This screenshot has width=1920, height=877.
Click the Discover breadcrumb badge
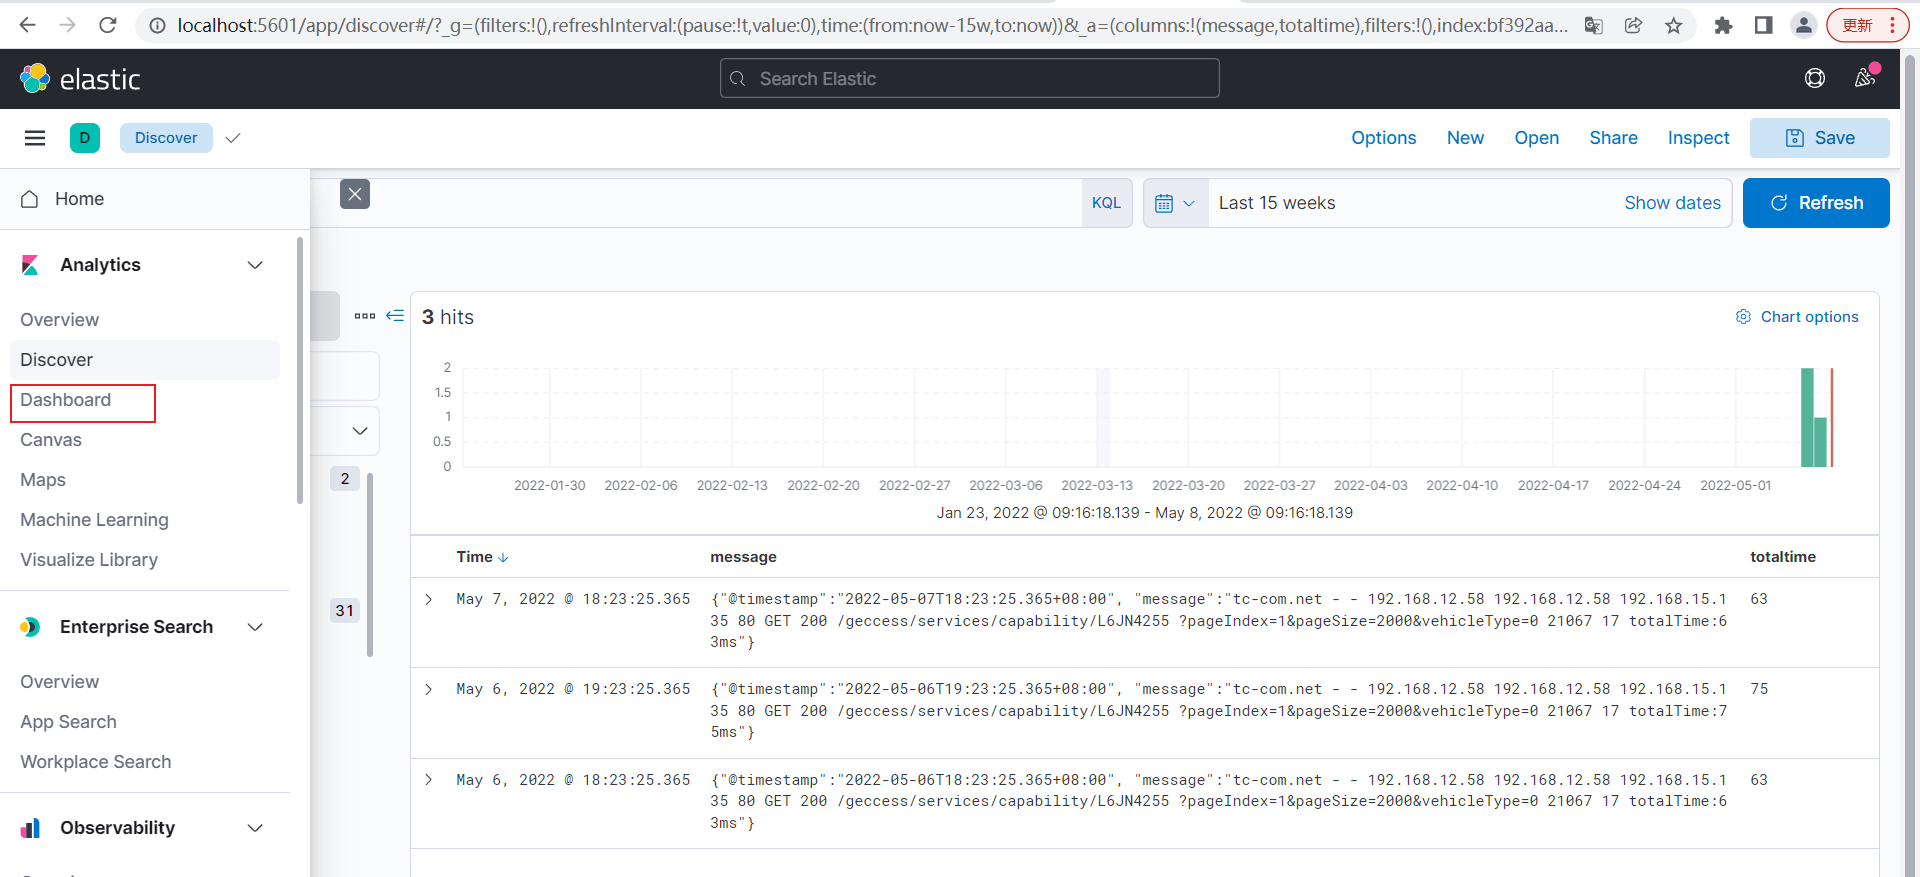pyautogui.click(x=166, y=138)
